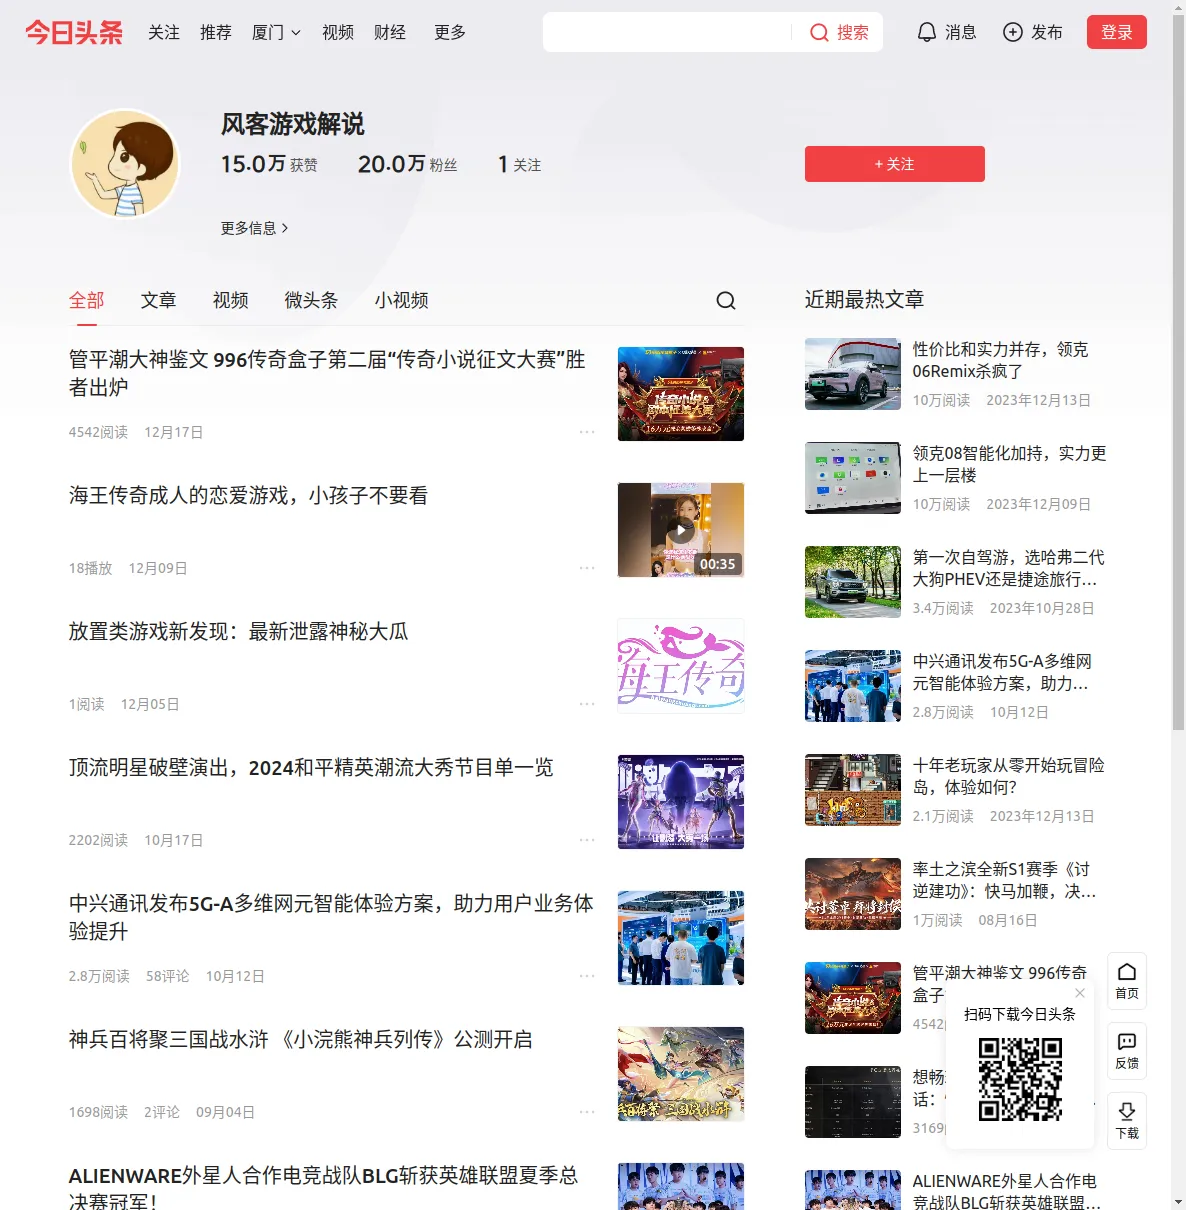Open article 放置类游戏新发现：最新泄露神秘大瓜
Image resolution: width=1186 pixels, height=1210 pixels.
[239, 631]
